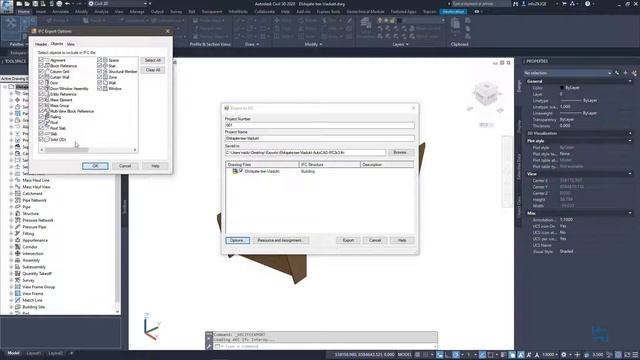The width and height of the screenshot is (640, 360).
Task: Open the Home ribbon tab
Action: 24,11
